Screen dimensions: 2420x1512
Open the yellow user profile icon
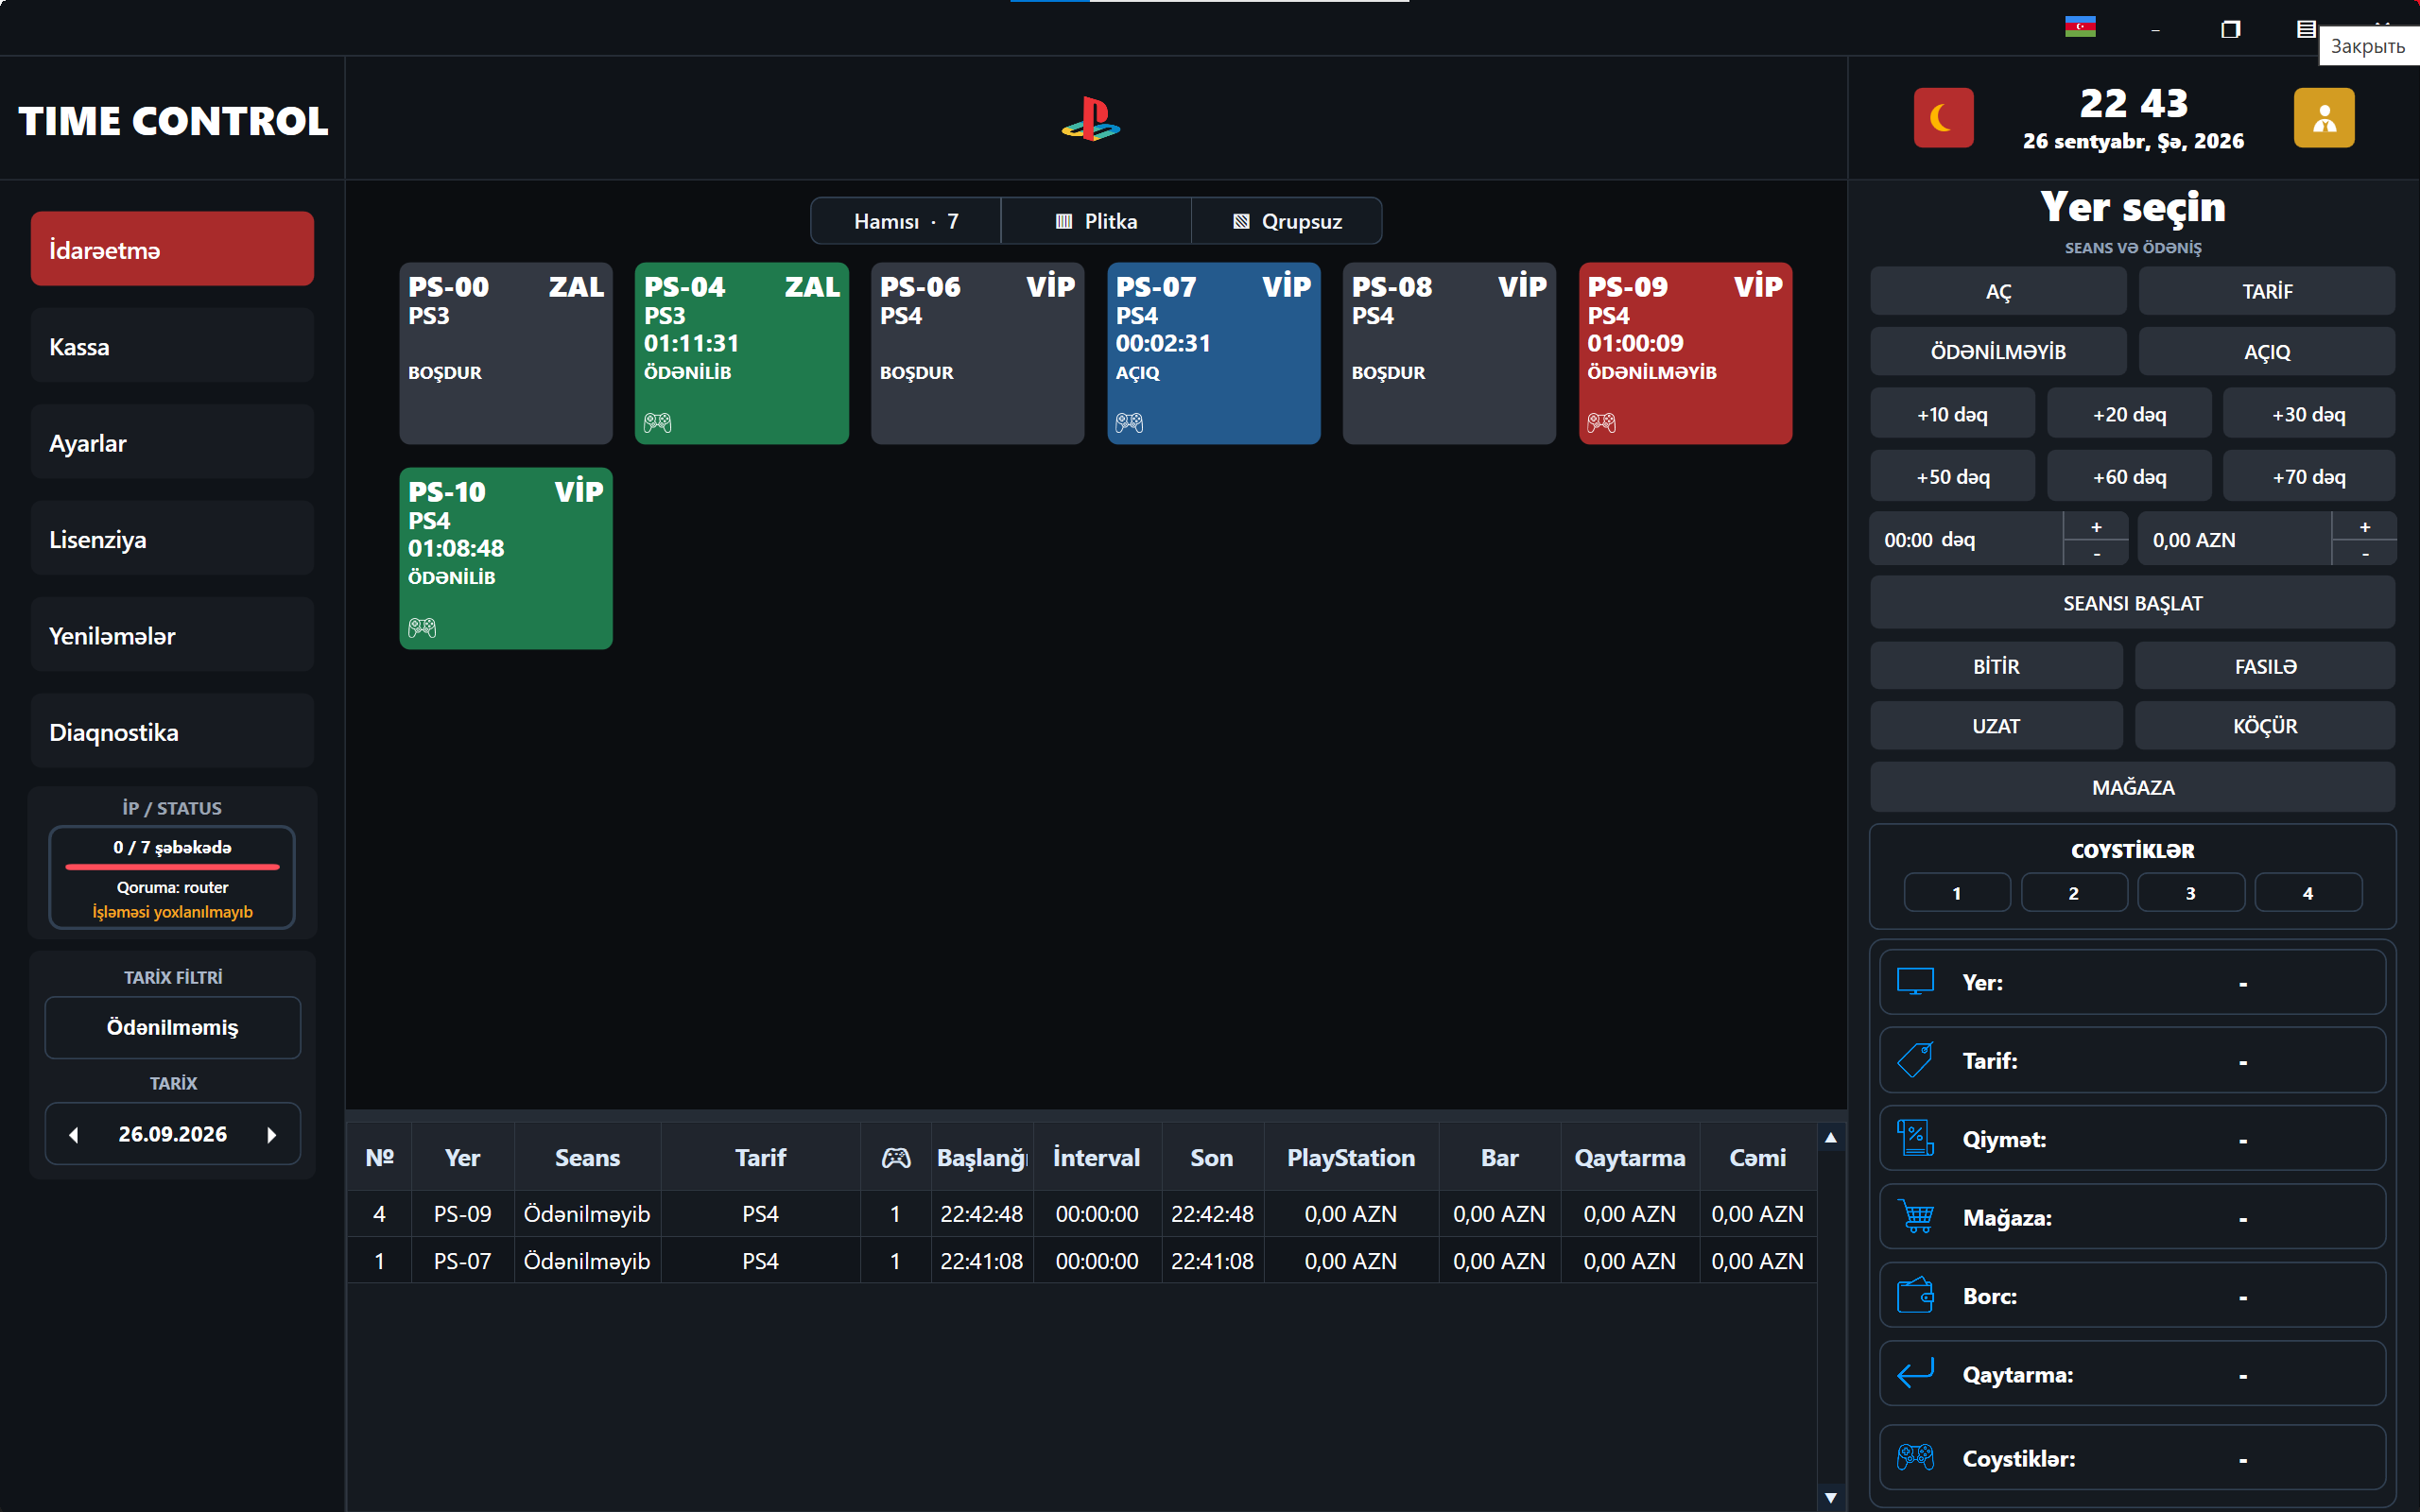(x=2323, y=118)
